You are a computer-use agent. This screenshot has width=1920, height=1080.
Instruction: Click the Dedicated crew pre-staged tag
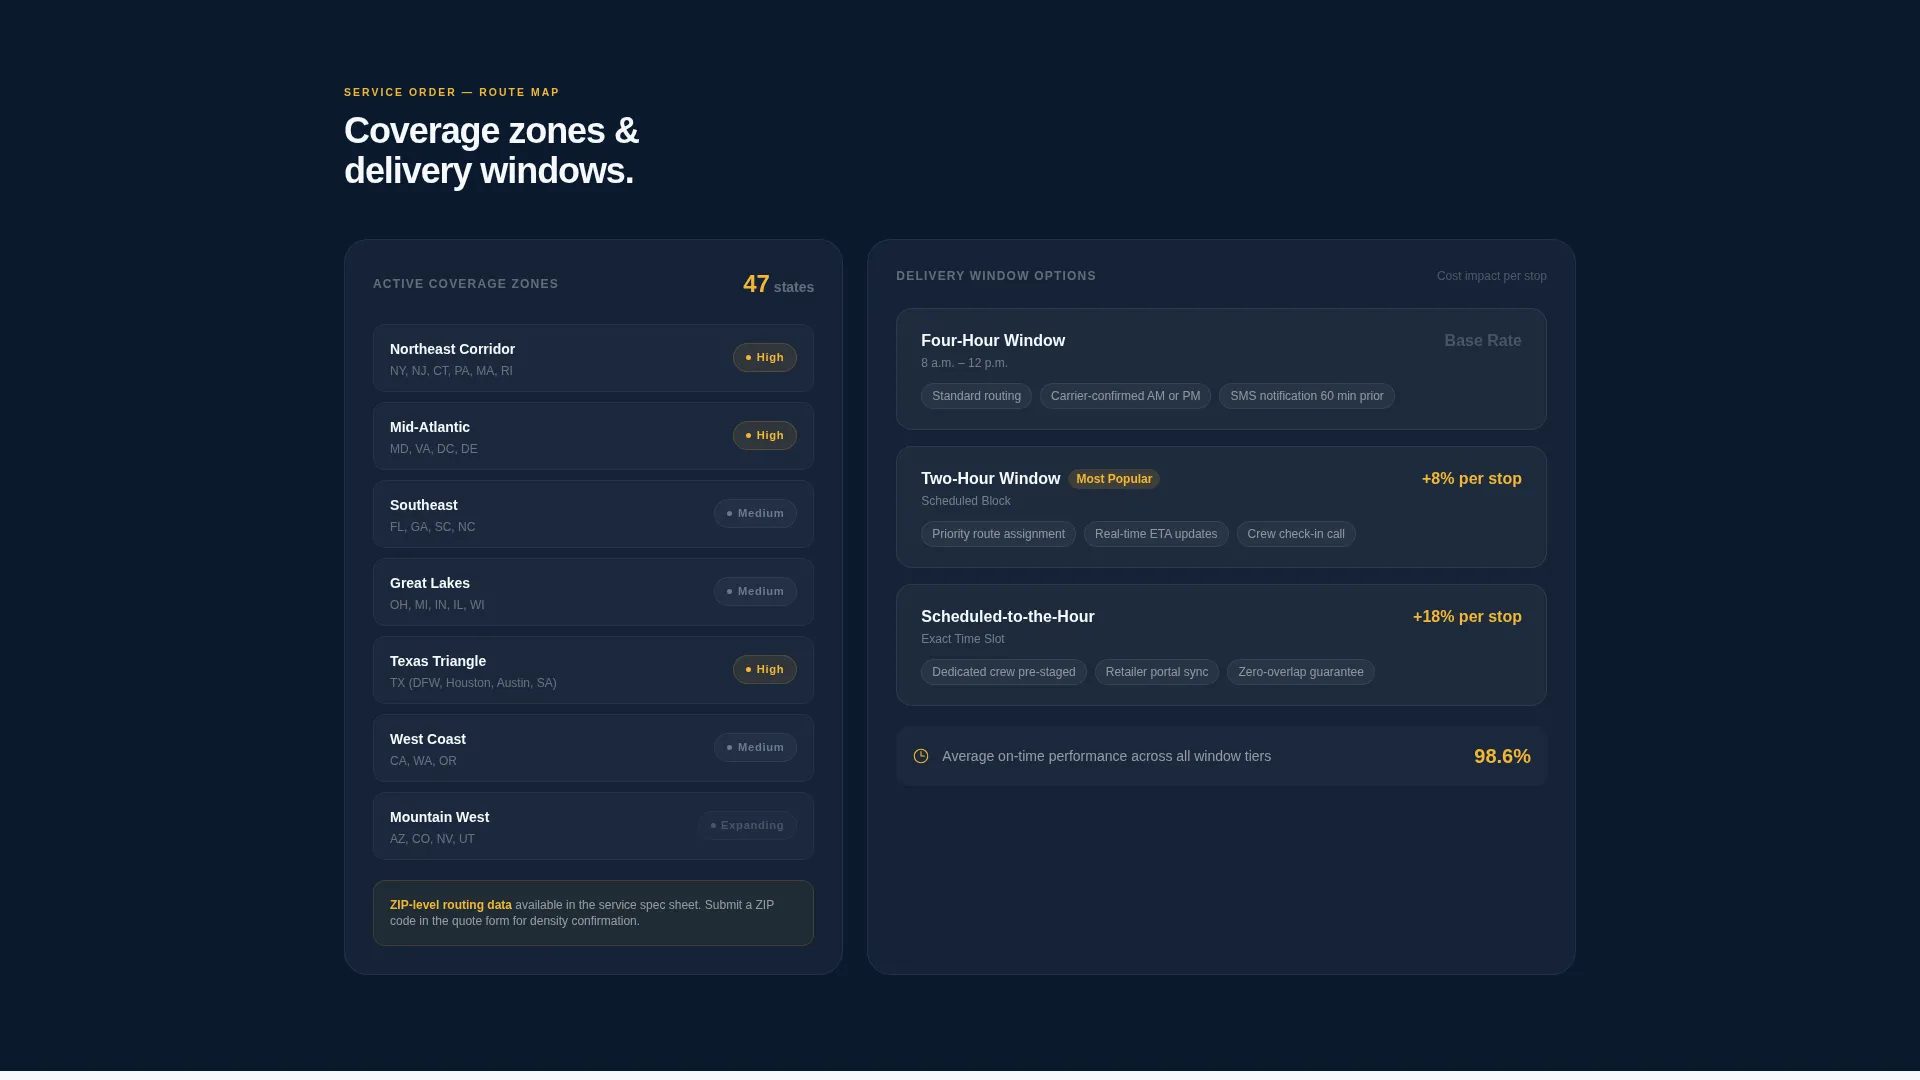click(1003, 672)
